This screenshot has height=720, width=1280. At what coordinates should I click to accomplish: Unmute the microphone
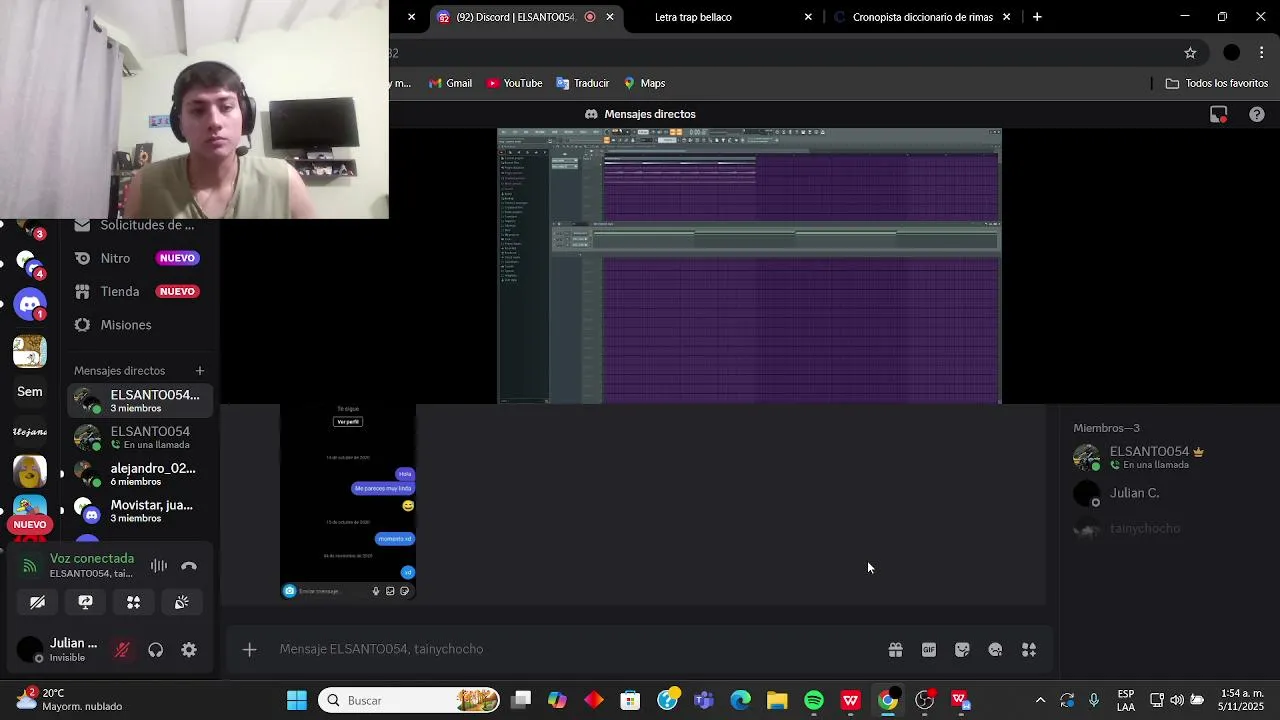point(122,650)
